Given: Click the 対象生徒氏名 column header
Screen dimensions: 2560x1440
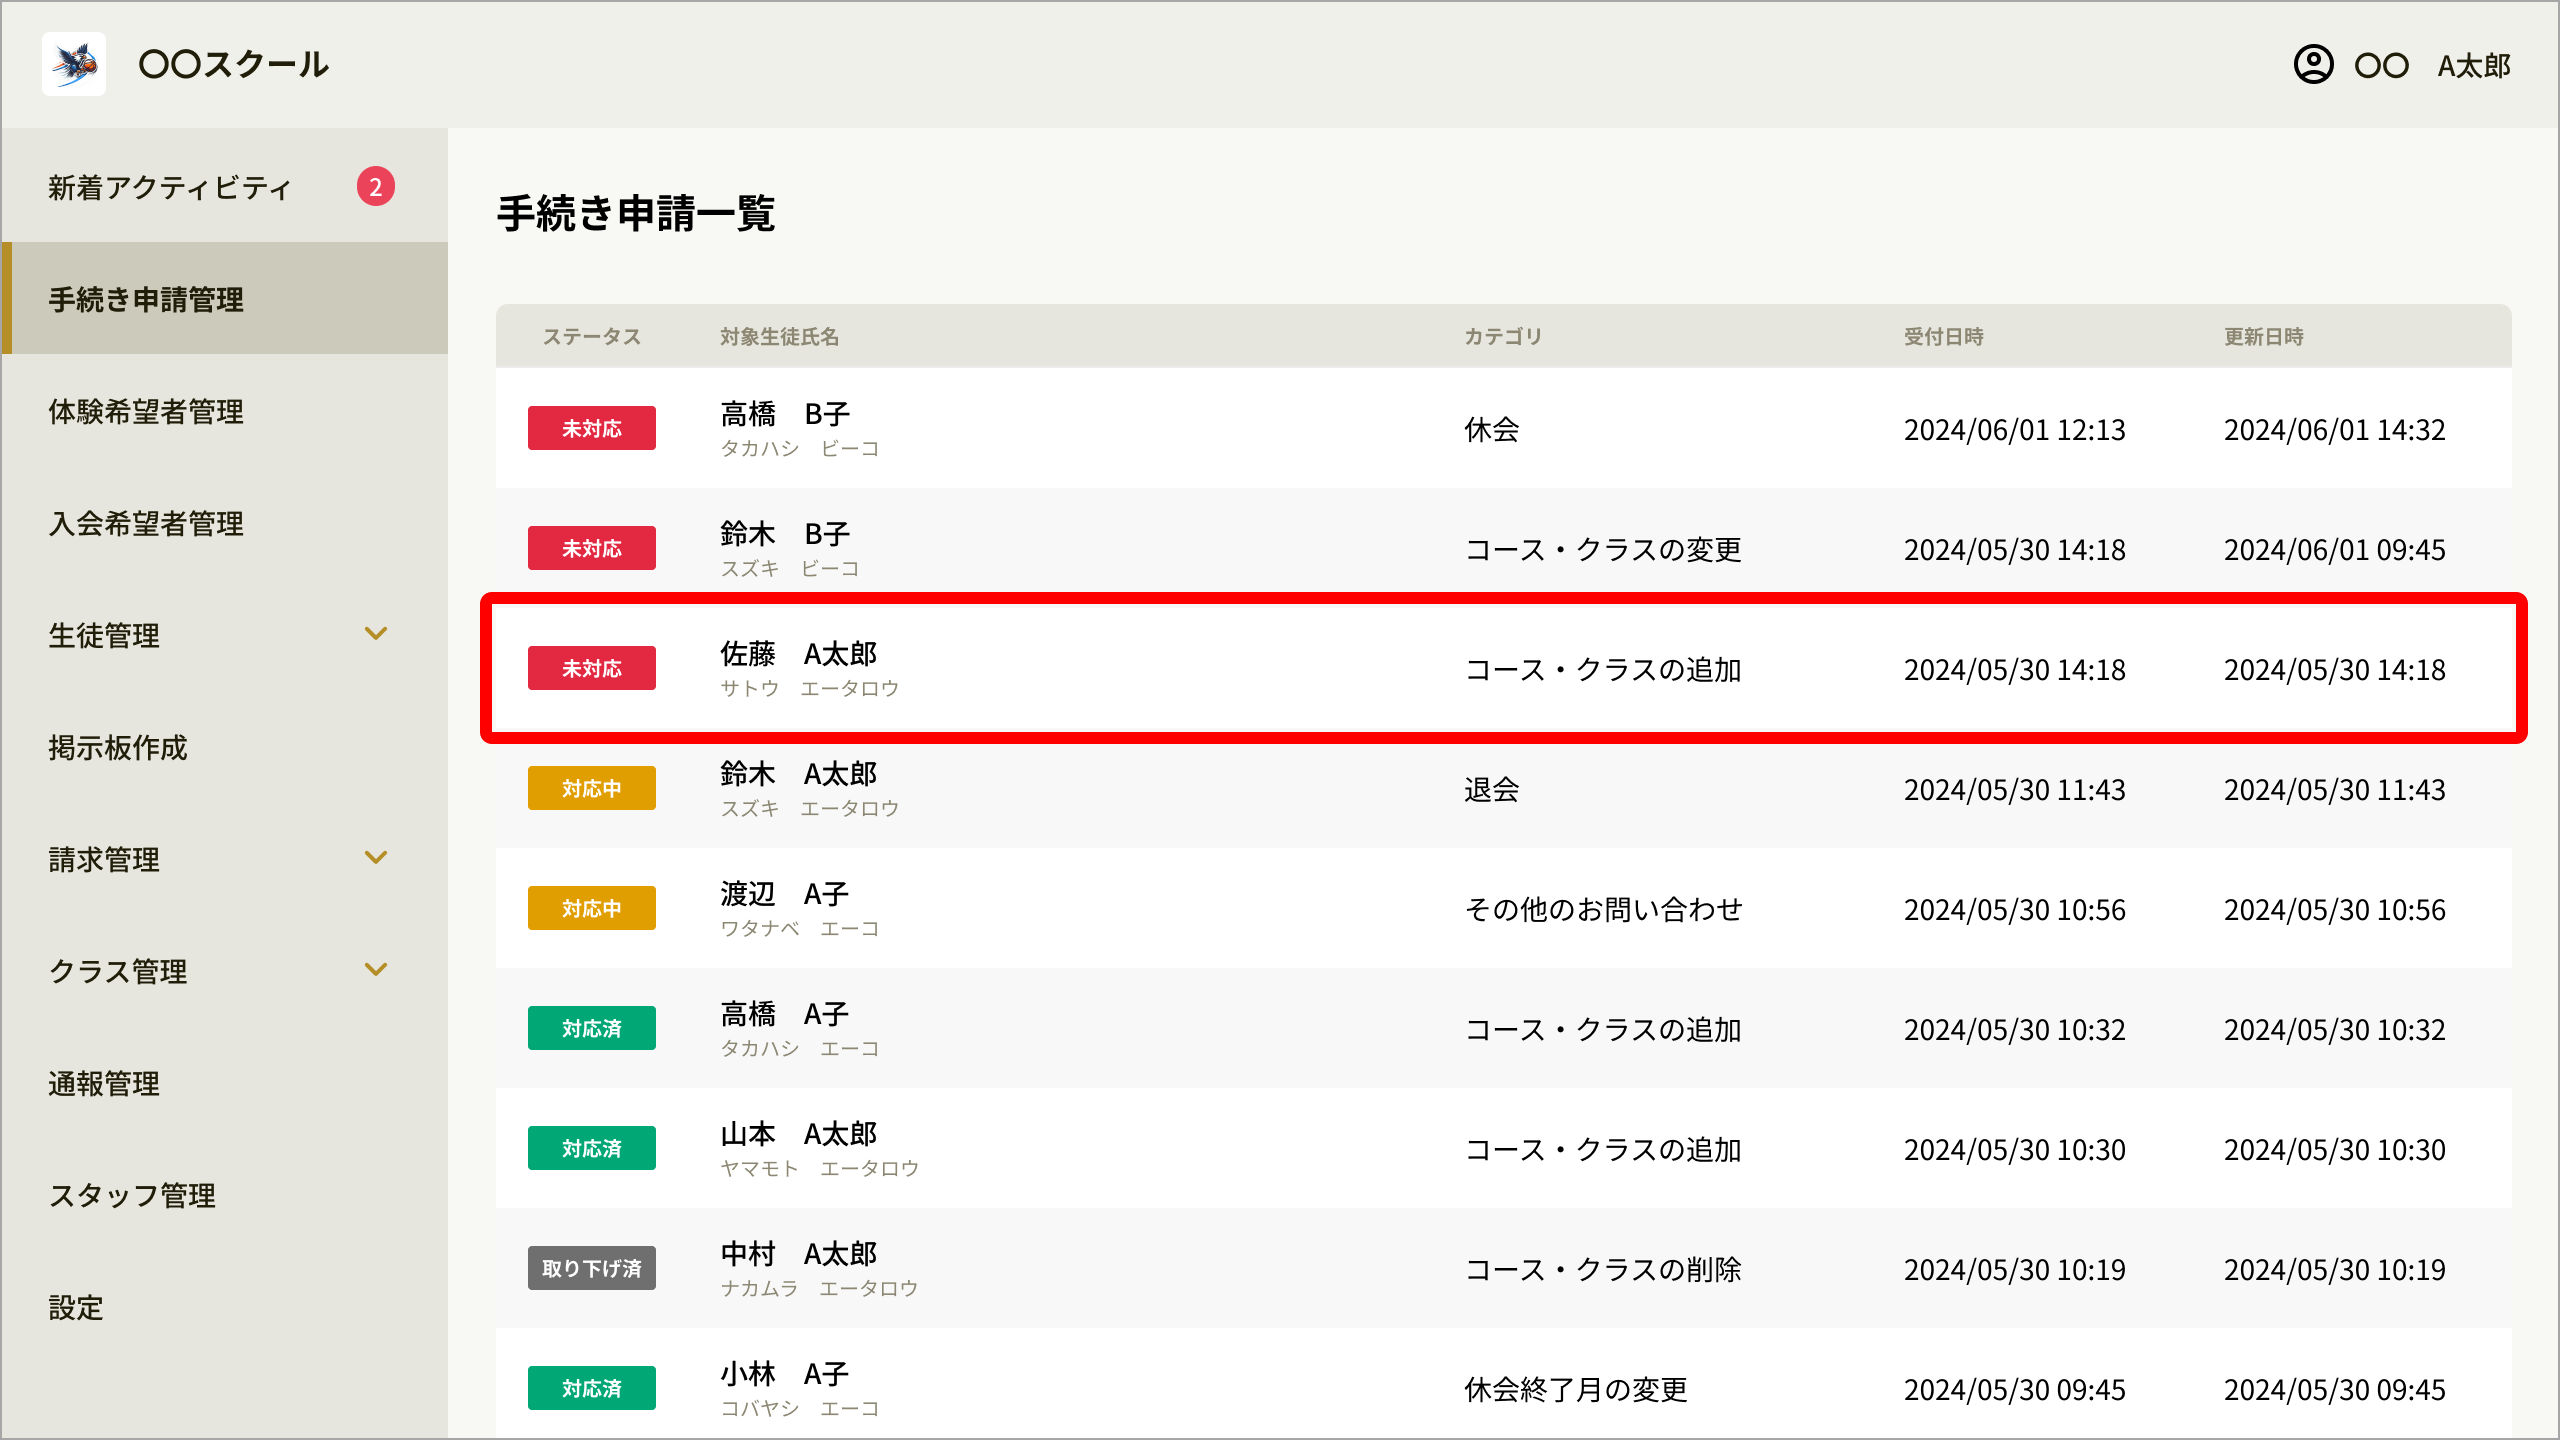Looking at the screenshot, I should tap(780, 337).
